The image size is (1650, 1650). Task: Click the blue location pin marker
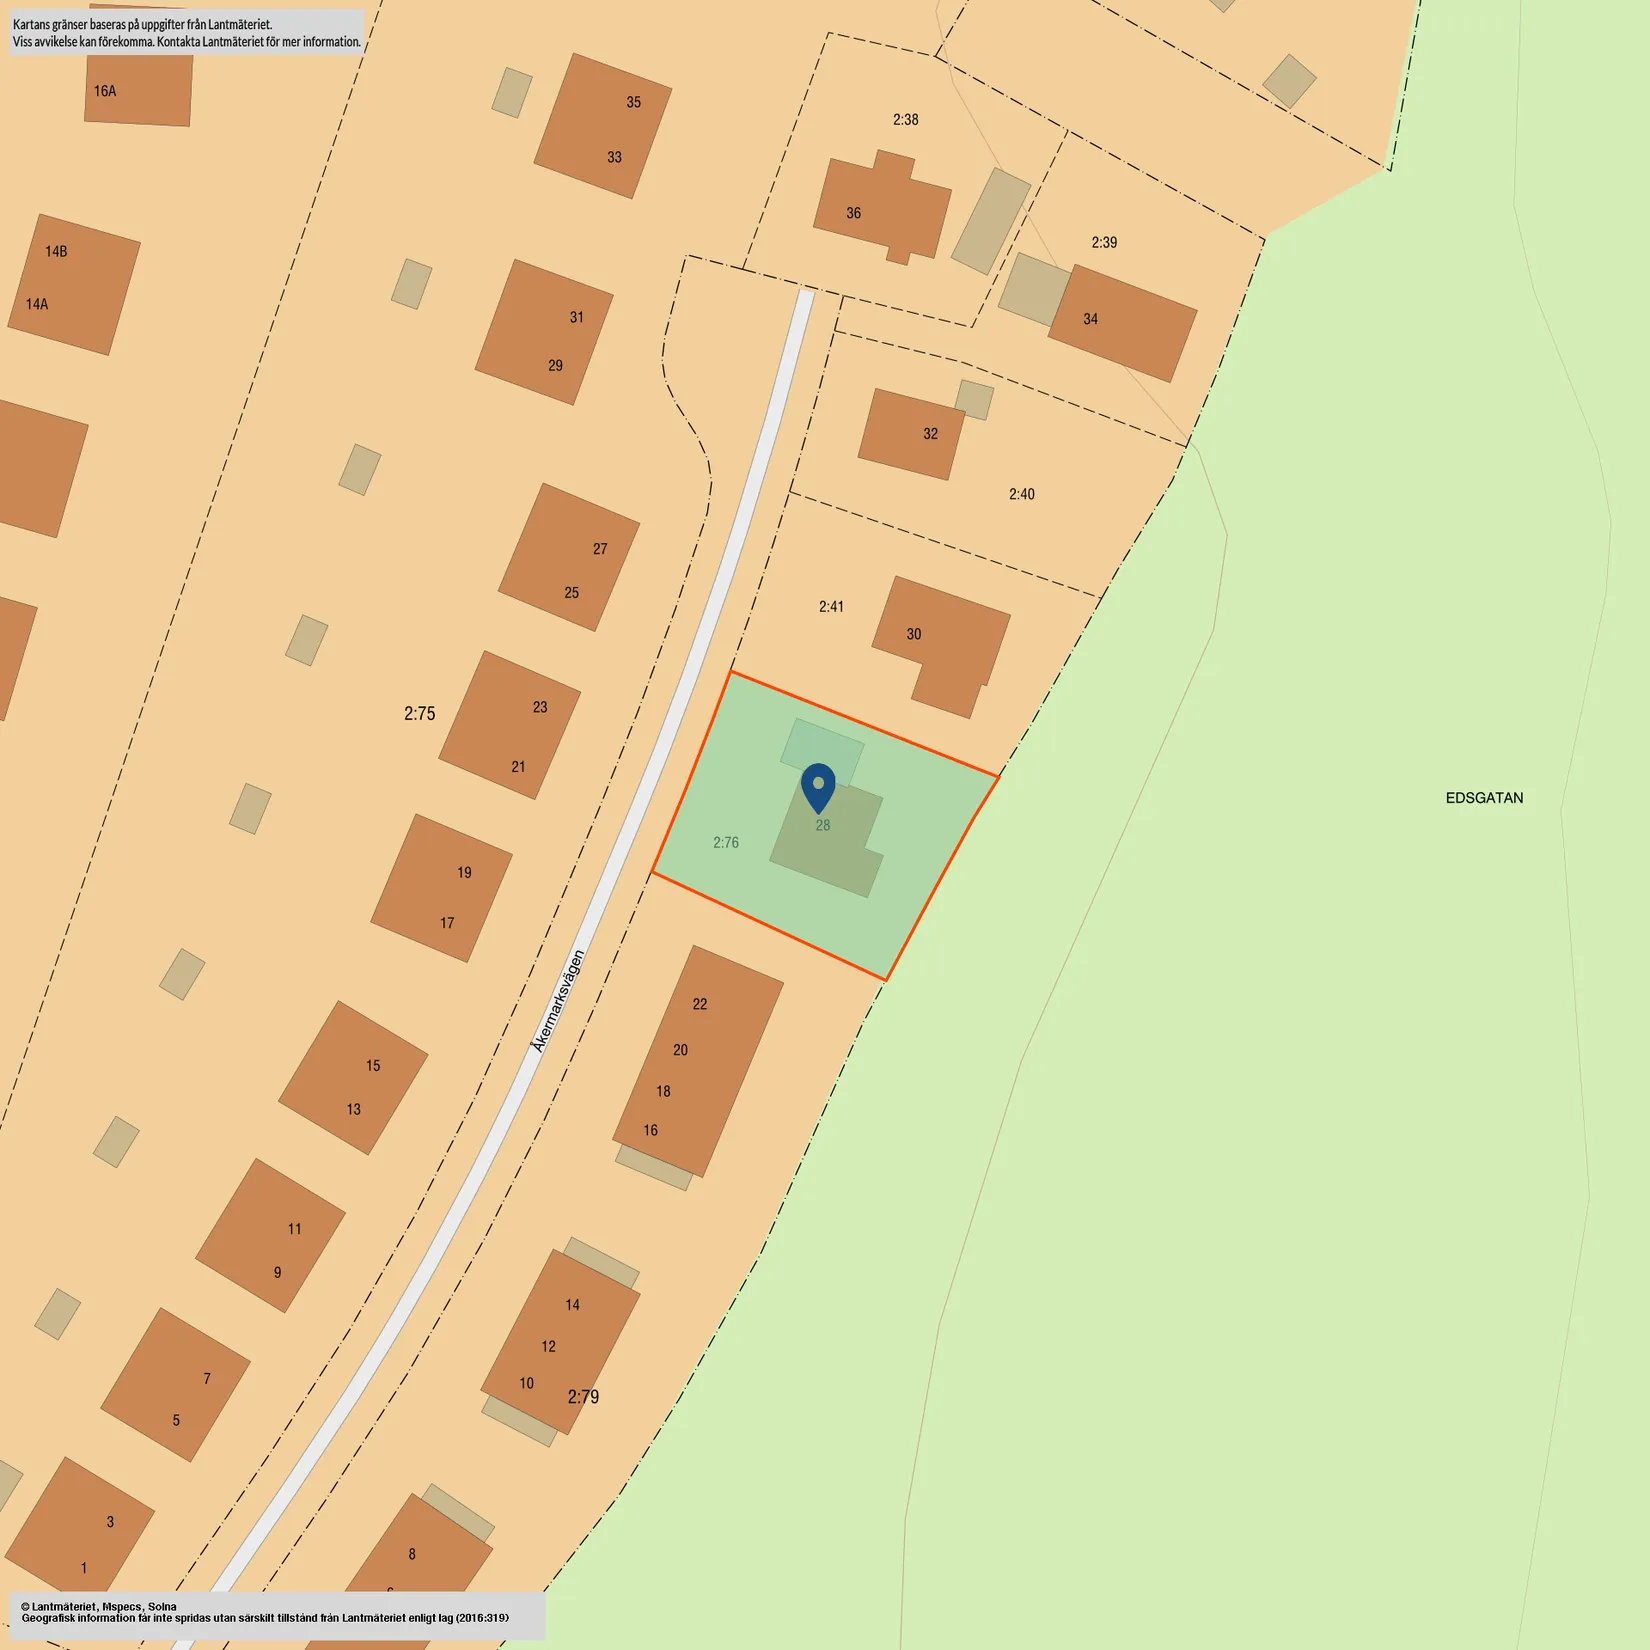tap(818, 788)
